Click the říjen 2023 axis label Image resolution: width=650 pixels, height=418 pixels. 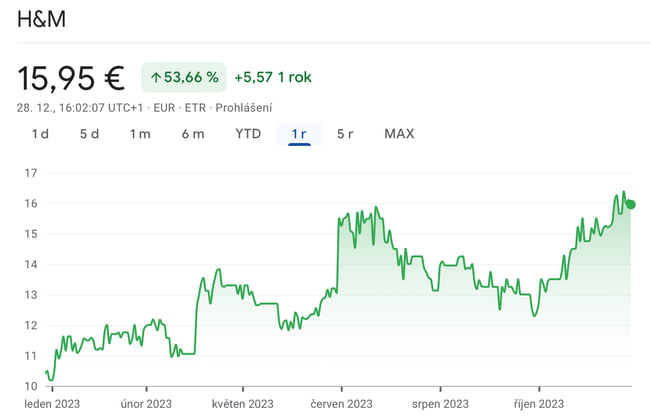click(538, 404)
